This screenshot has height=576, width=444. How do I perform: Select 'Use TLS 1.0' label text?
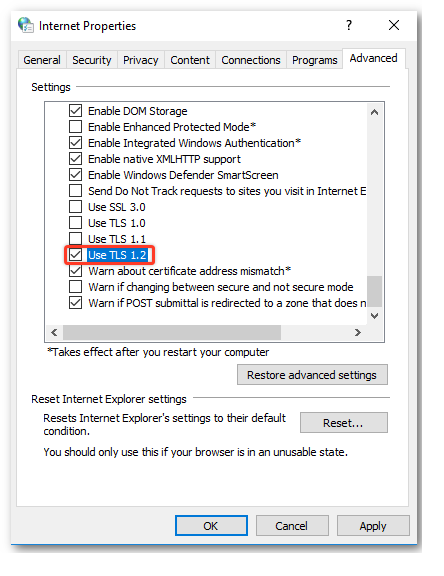(117, 223)
